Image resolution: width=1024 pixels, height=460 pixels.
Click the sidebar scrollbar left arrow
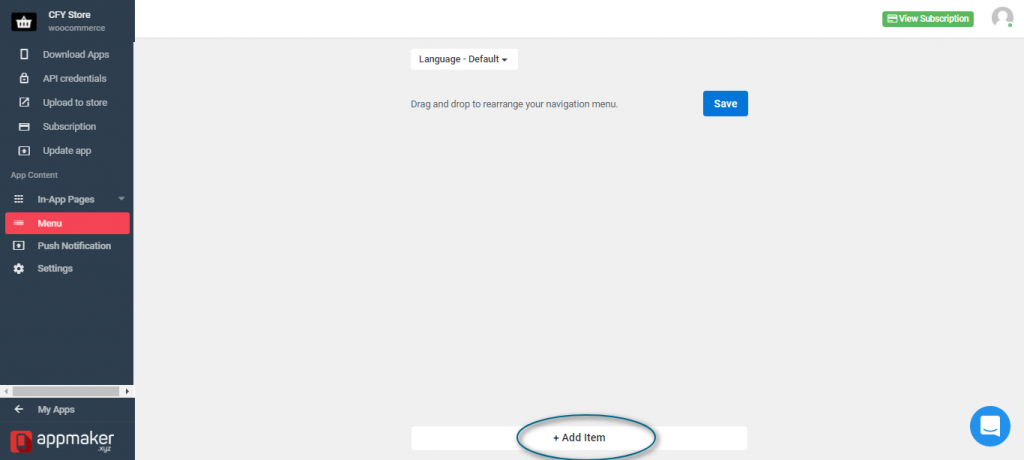[6, 391]
